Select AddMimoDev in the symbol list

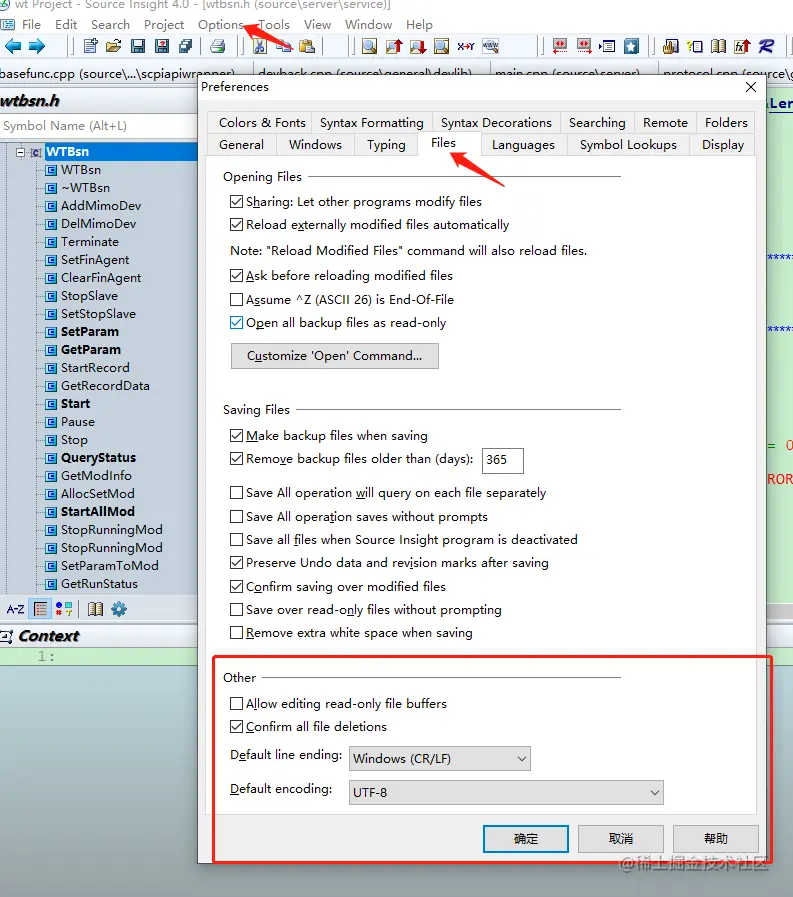[x=101, y=206]
